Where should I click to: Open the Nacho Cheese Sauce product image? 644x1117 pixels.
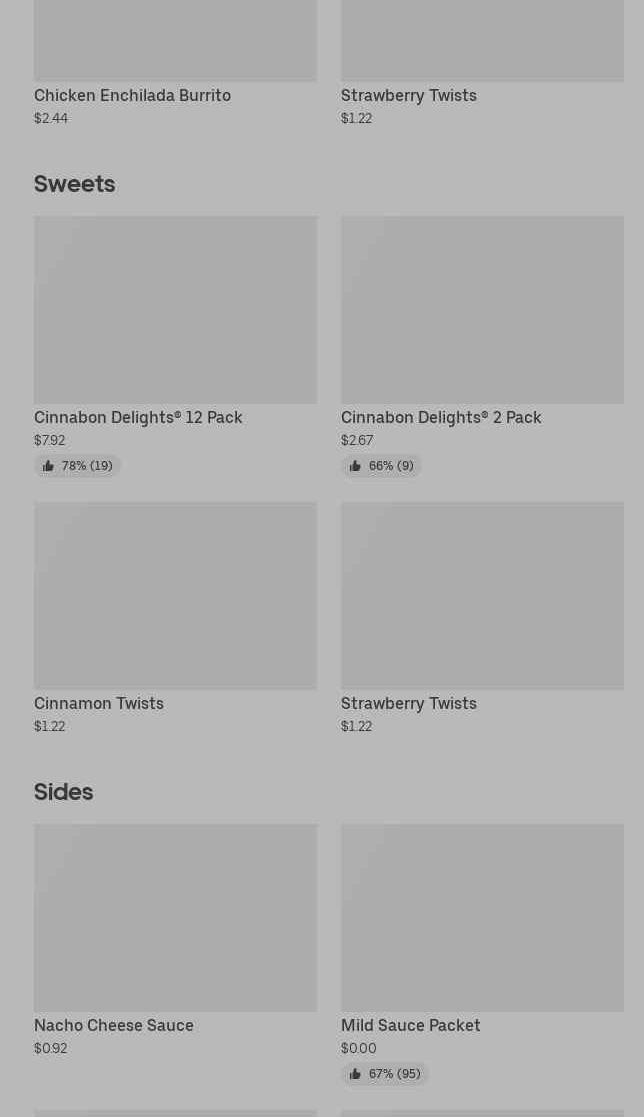pyautogui.click(x=175, y=918)
